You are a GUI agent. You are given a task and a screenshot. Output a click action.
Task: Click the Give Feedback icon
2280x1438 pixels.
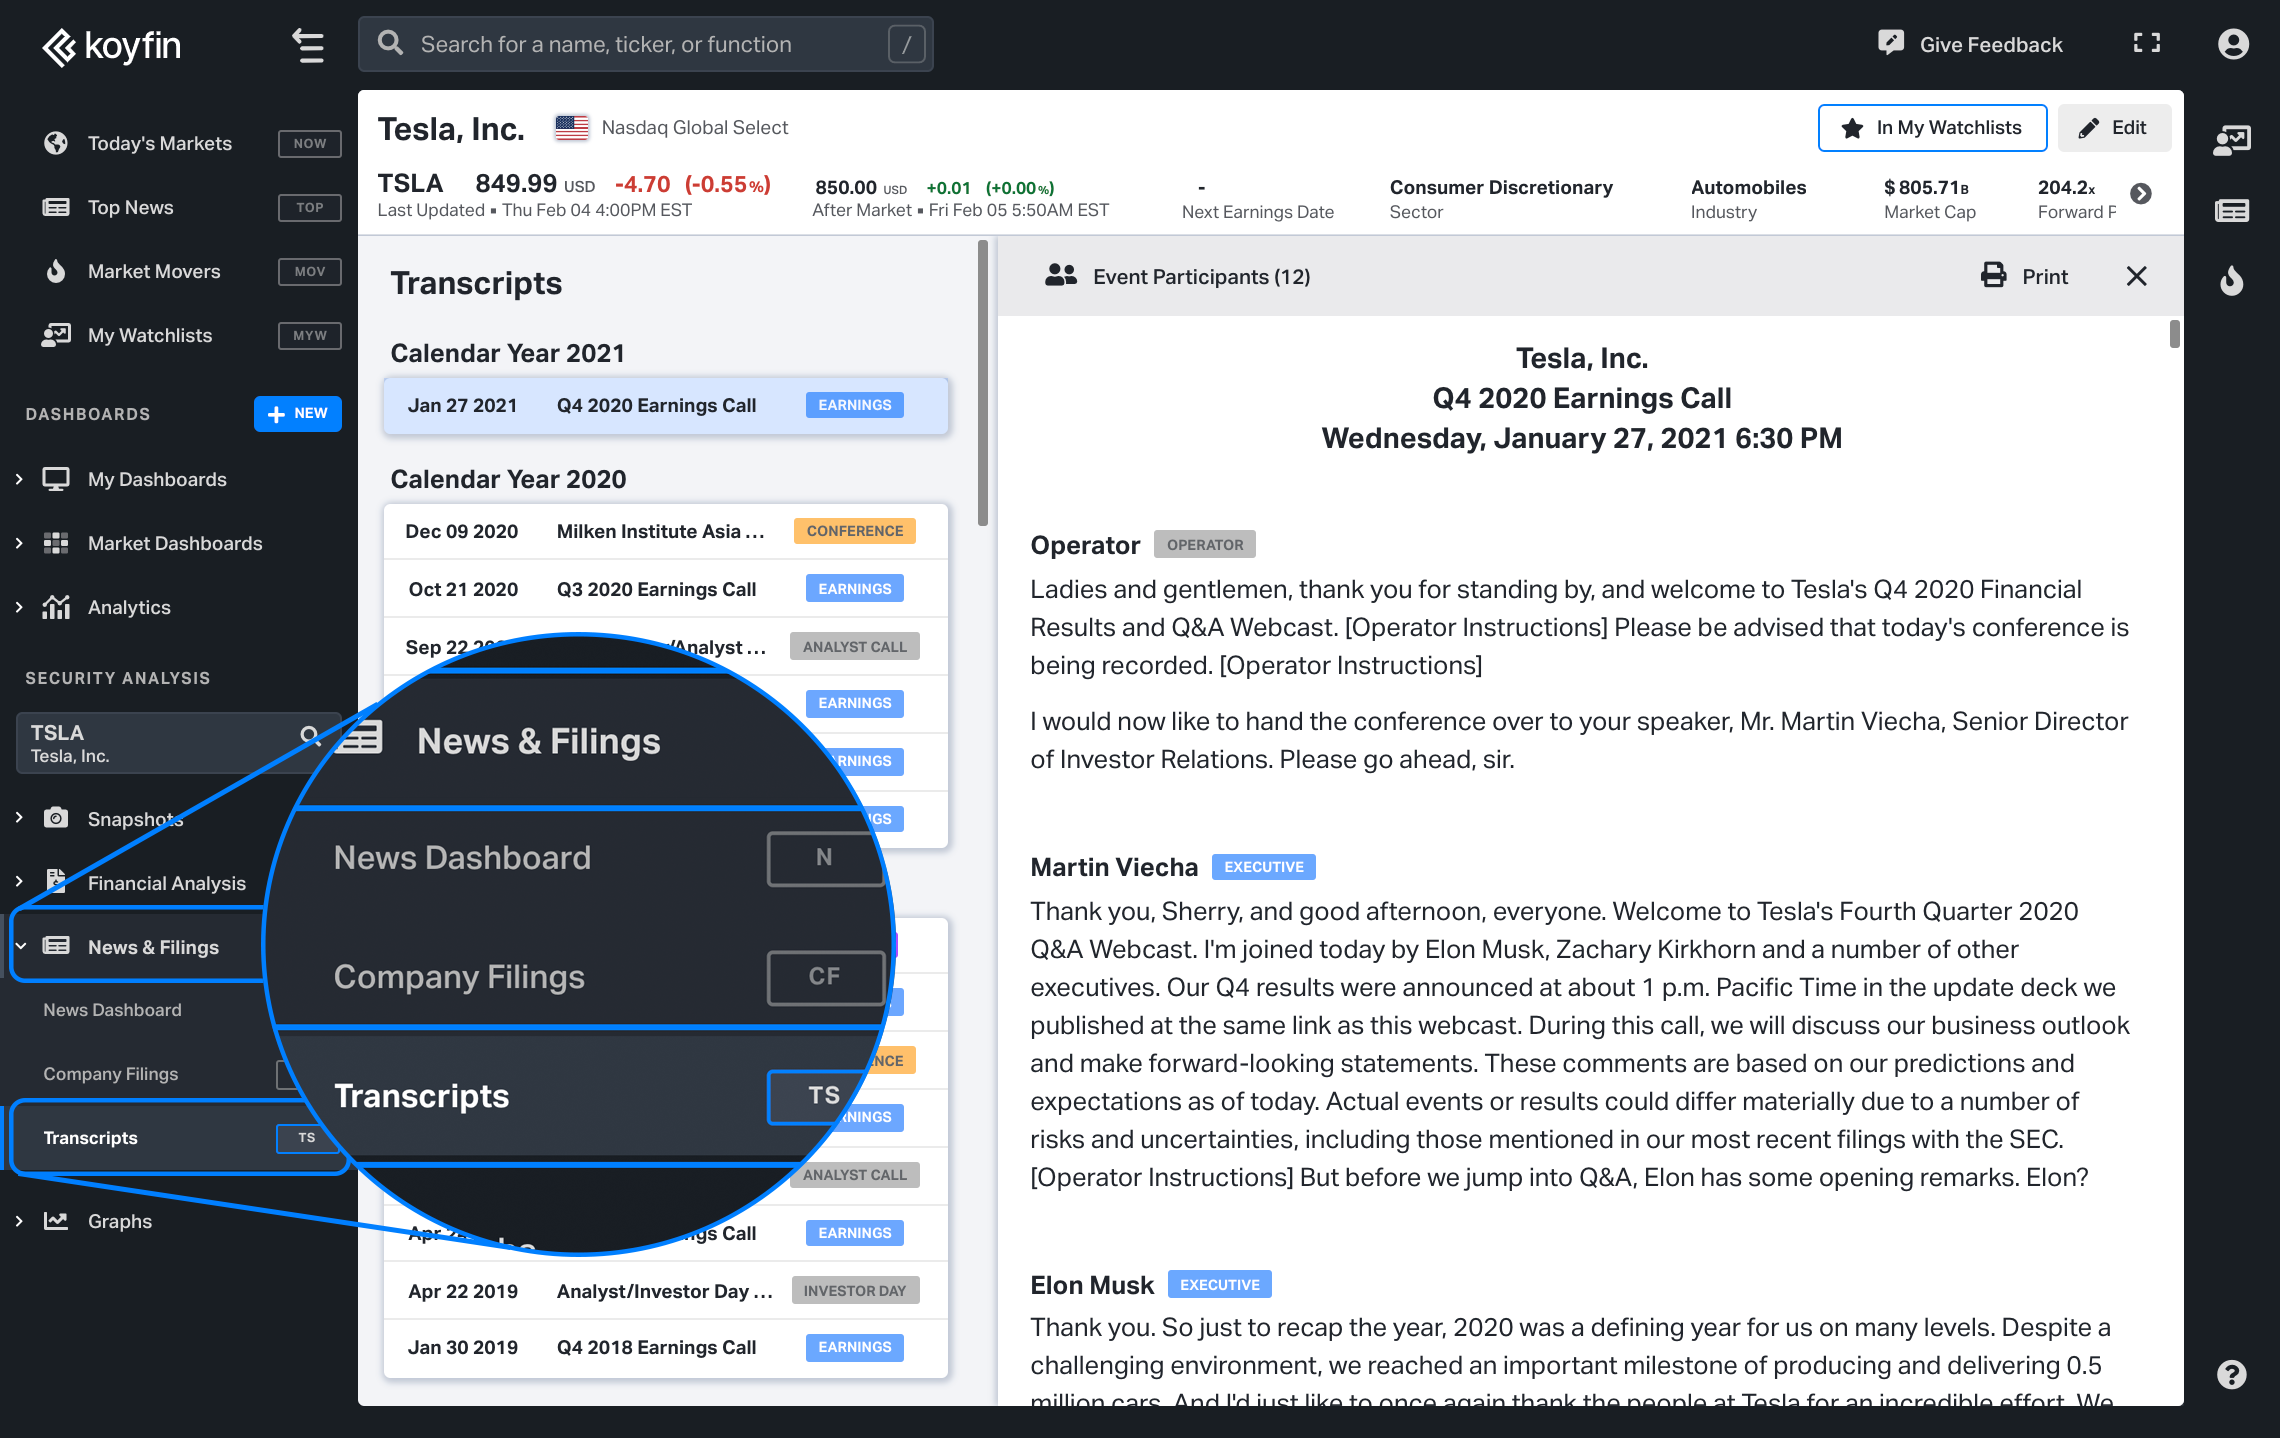coord(1890,43)
